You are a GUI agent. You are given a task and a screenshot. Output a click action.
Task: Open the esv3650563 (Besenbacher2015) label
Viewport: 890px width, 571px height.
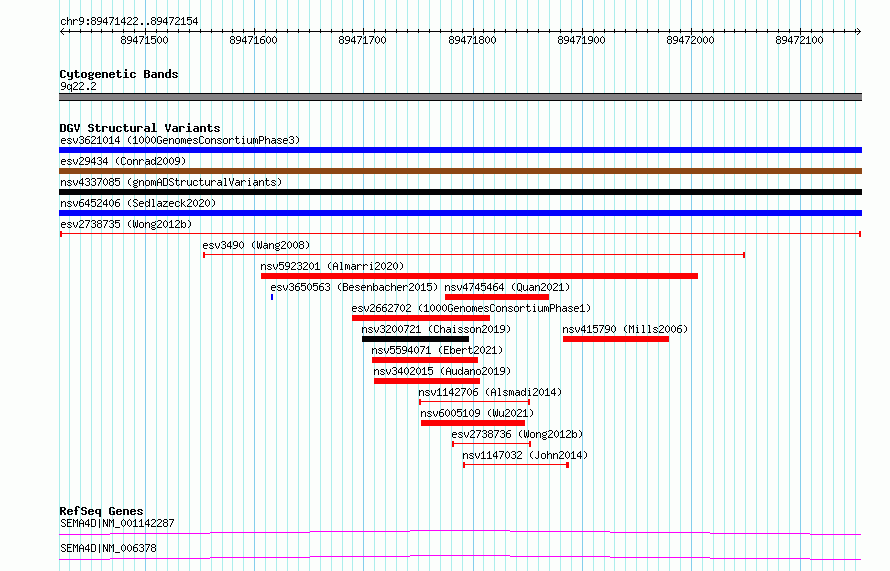354,287
